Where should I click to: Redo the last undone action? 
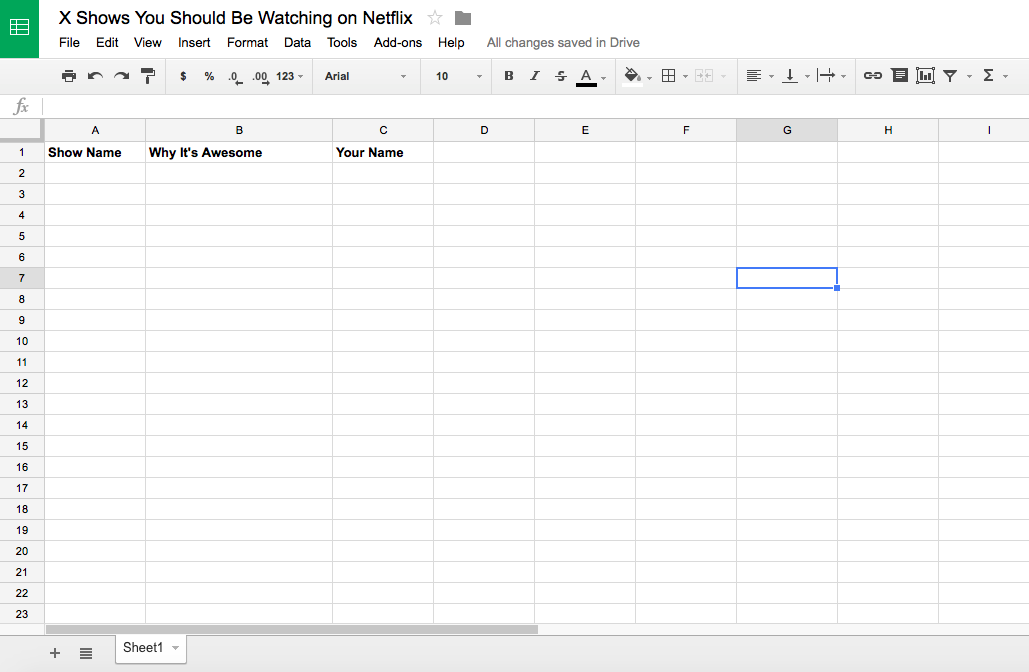(x=121, y=76)
